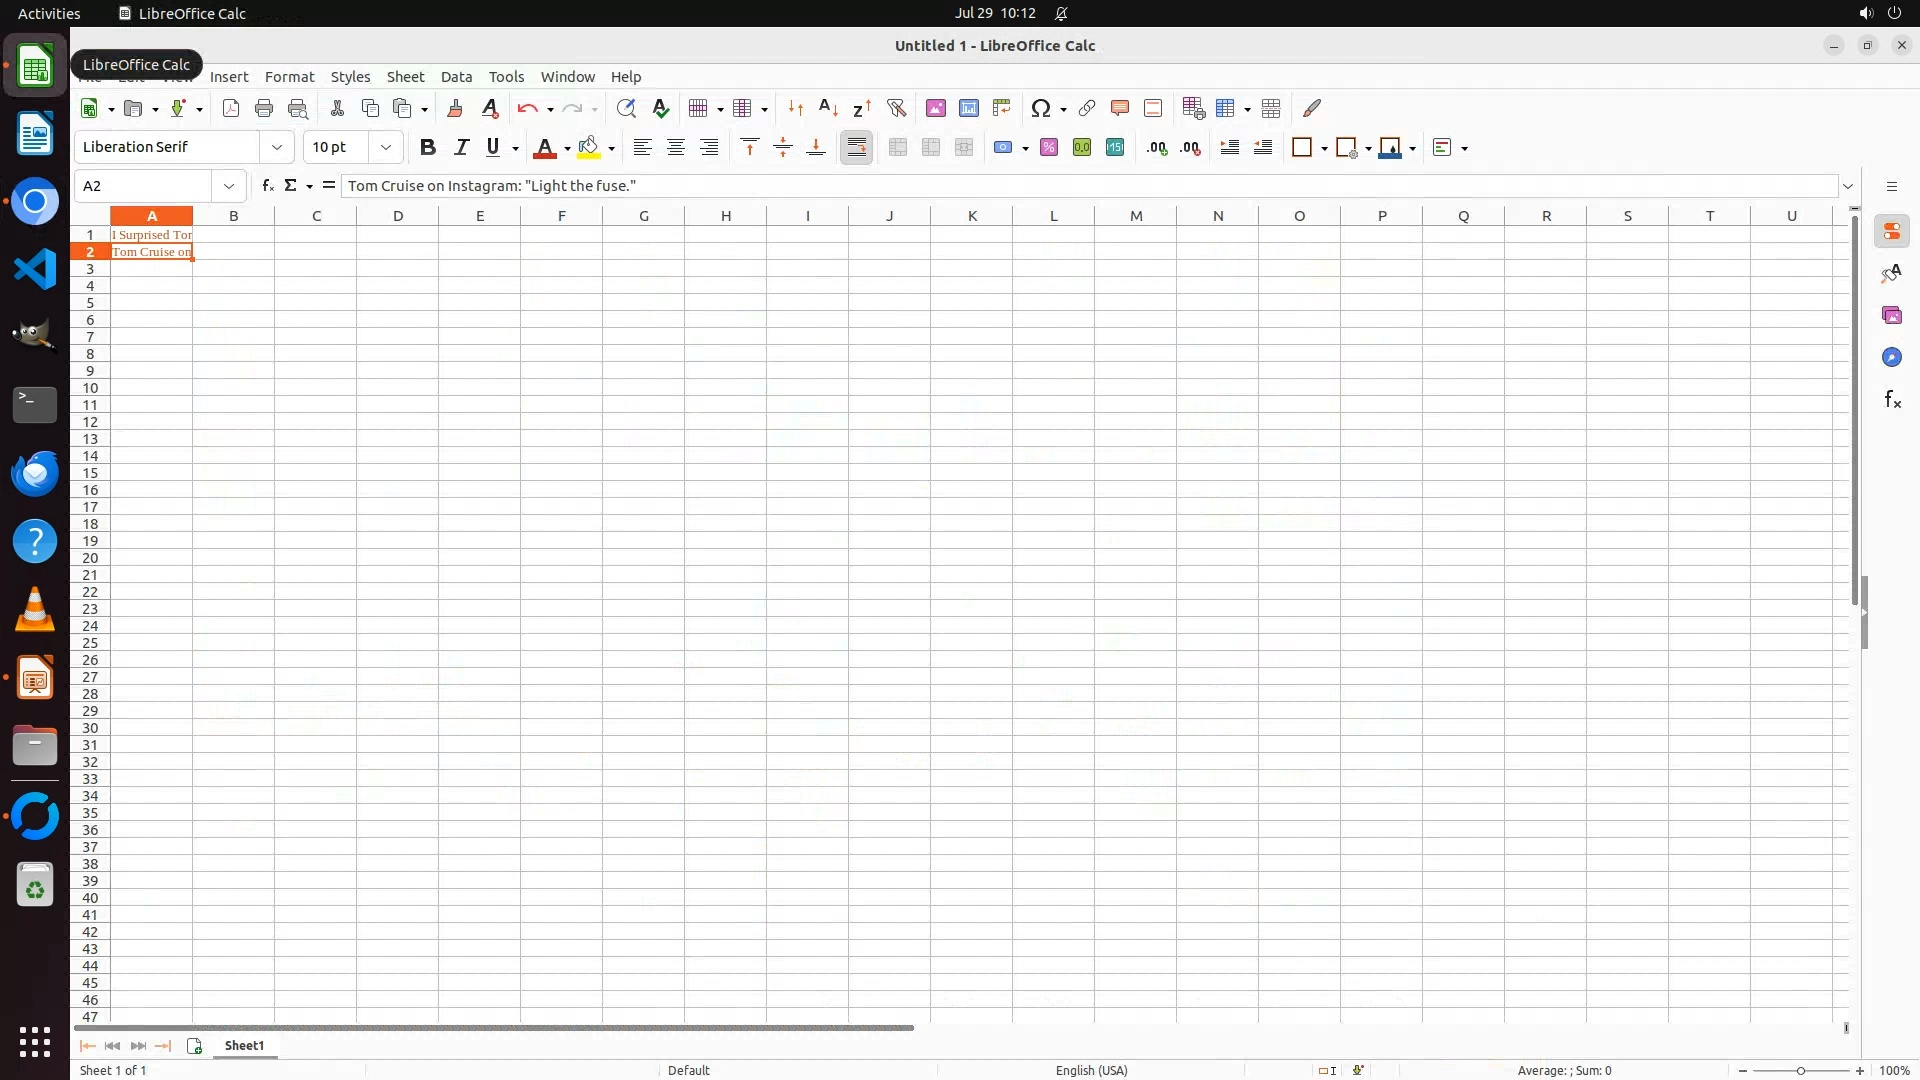
Task: Click column header D
Action: tap(398, 216)
